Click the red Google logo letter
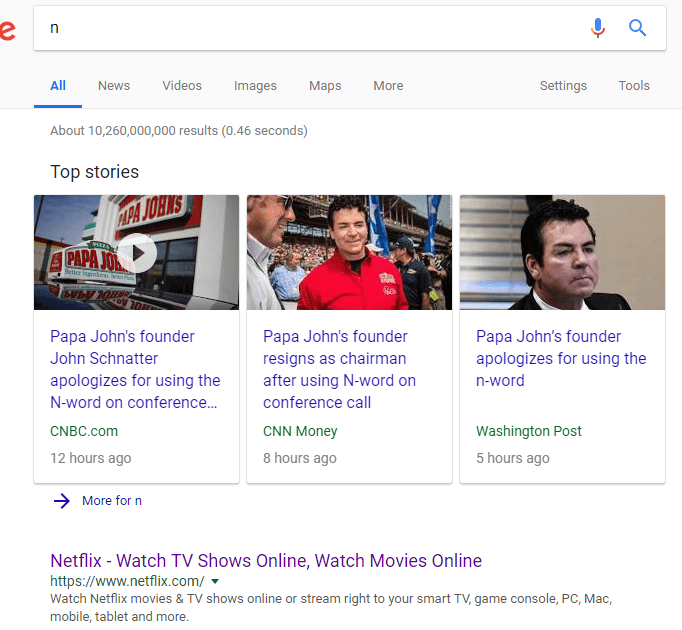 coord(7,30)
